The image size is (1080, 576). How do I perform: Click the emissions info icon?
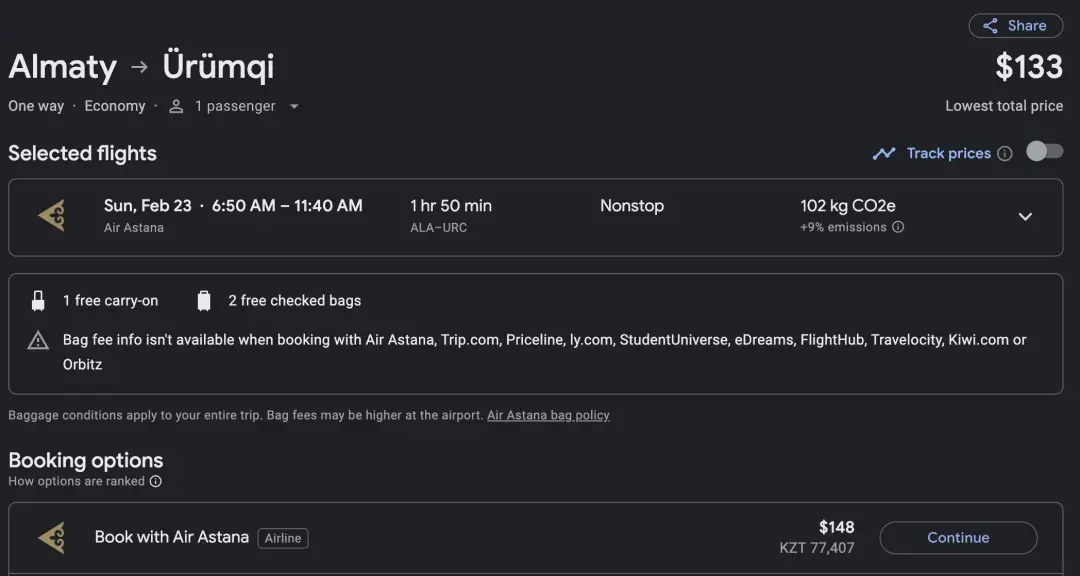click(x=898, y=228)
